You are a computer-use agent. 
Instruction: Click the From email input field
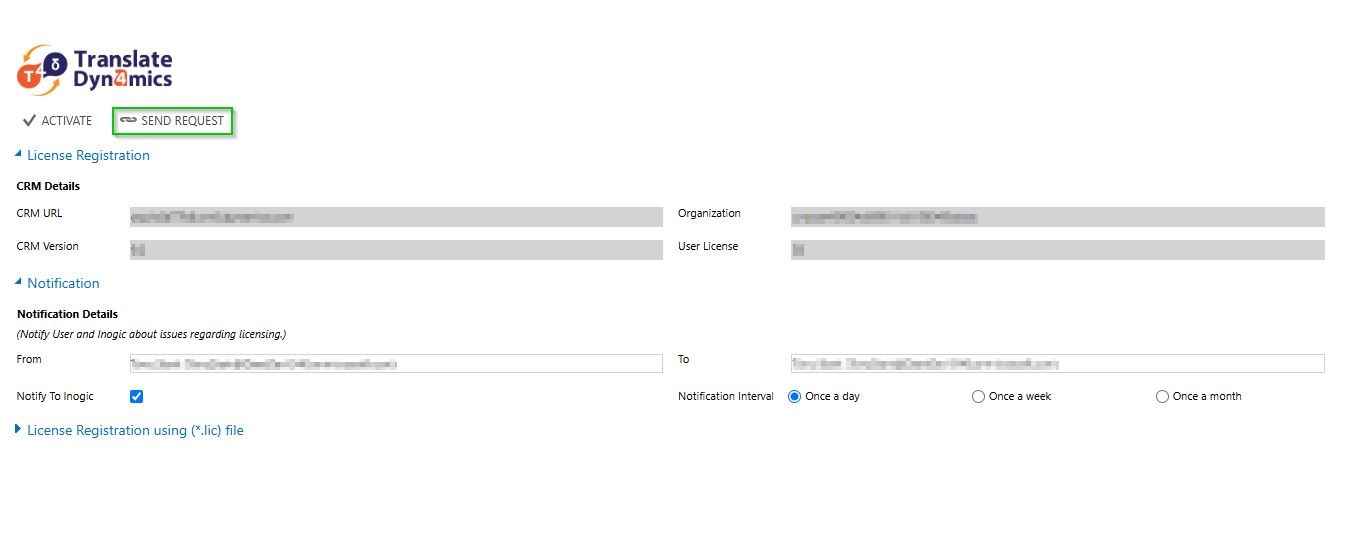396,364
